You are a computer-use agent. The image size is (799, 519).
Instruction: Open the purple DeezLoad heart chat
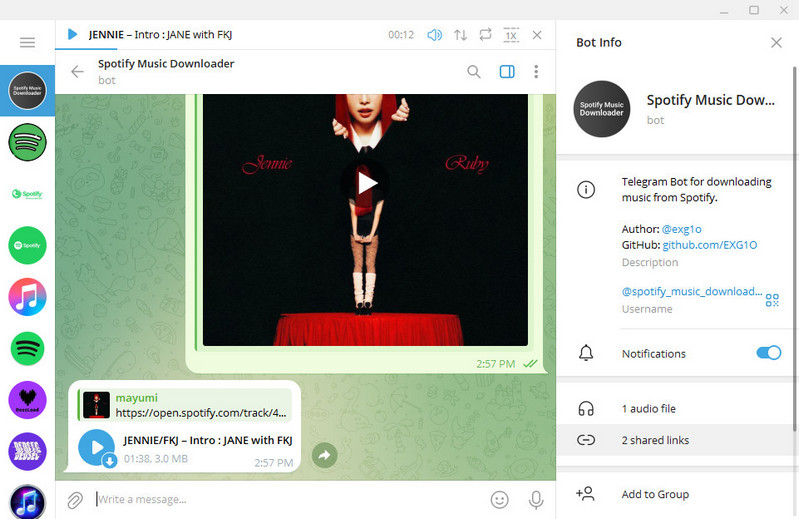pos(28,400)
